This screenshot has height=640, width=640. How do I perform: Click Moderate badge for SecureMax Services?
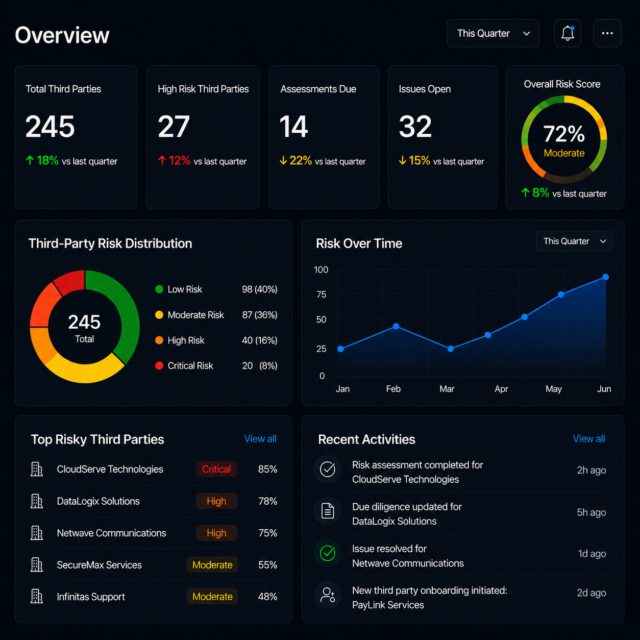212,564
